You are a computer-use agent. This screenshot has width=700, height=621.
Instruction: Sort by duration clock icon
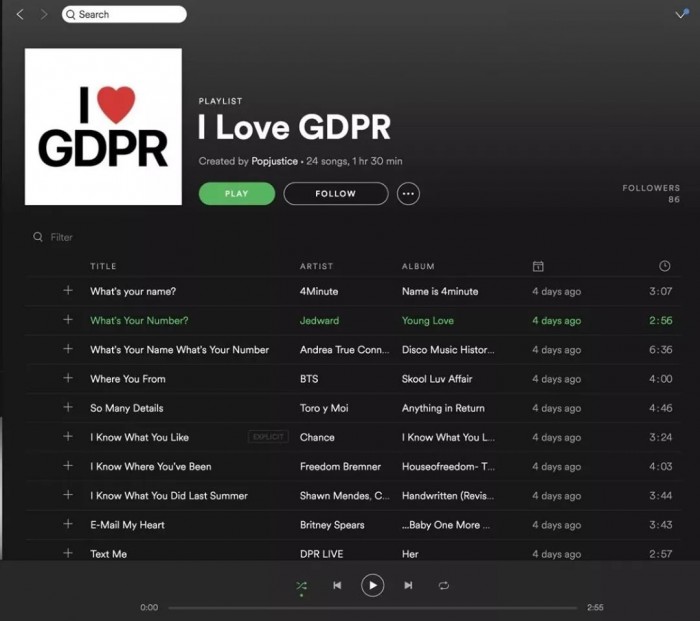click(x=664, y=266)
